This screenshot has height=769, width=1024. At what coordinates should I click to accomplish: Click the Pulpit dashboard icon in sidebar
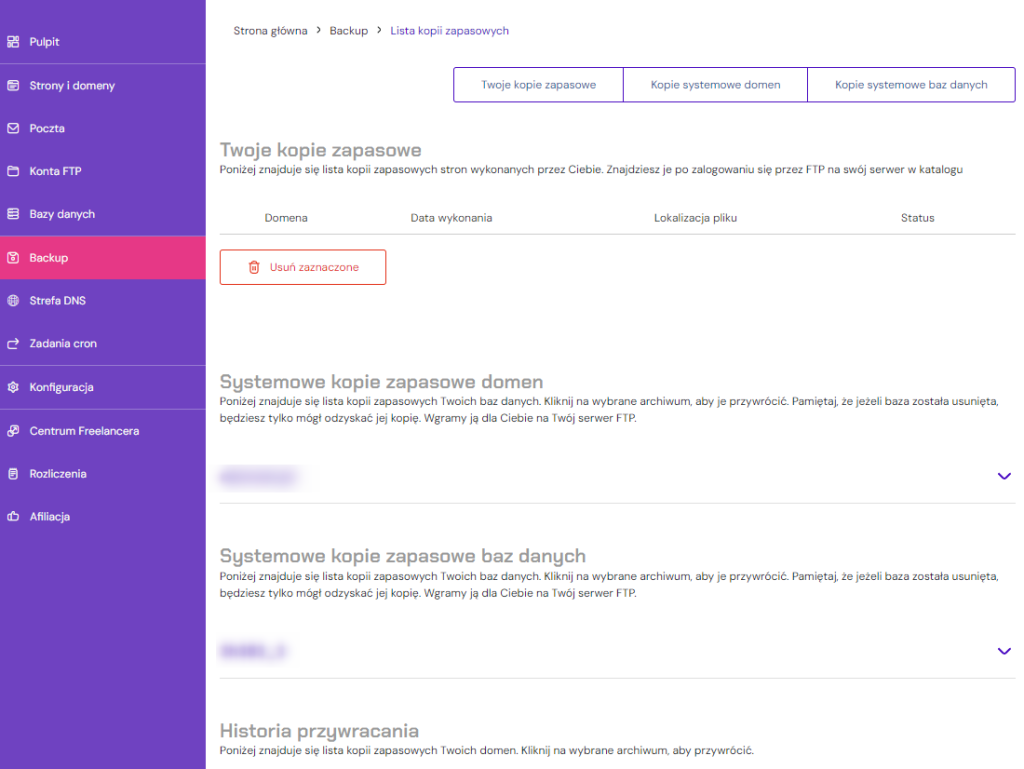click(x=13, y=42)
